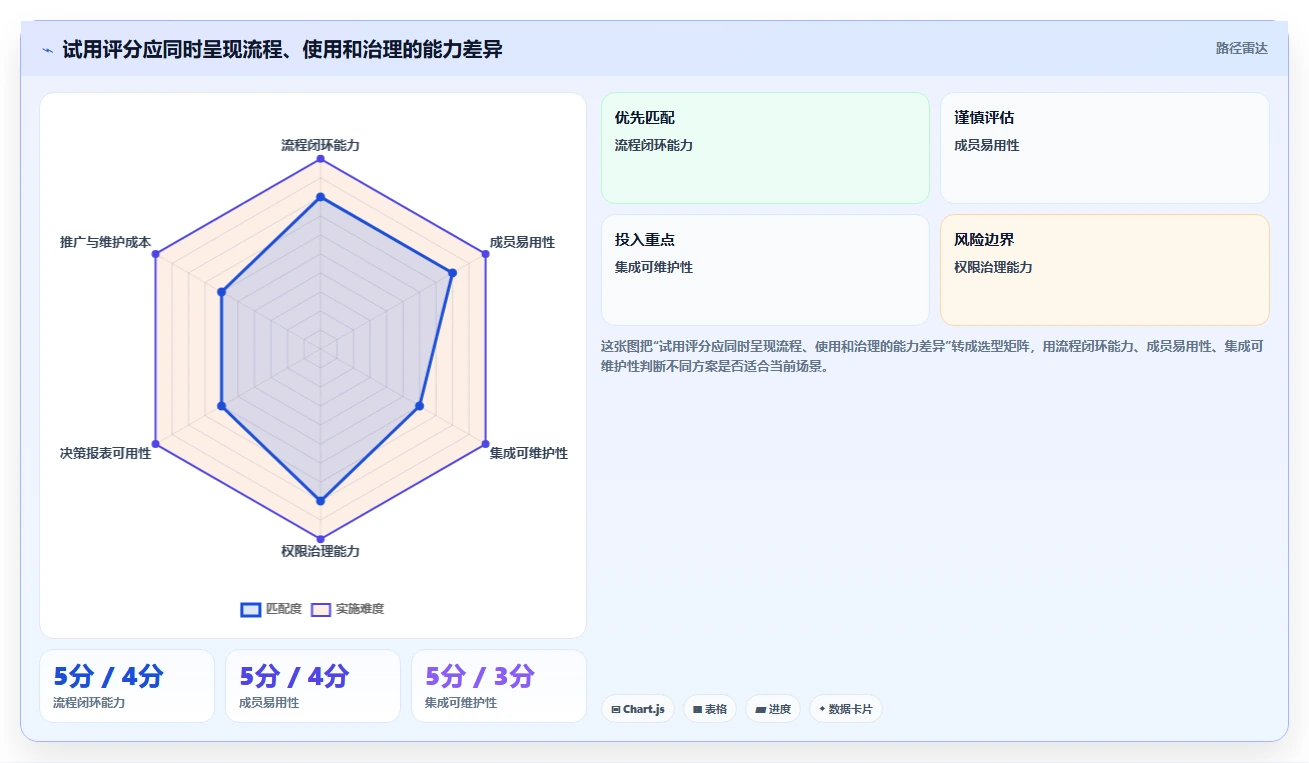The height and width of the screenshot is (763, 1309).
Task: Click the blue 流程闭环能力 data point
Action: point(320,197)
